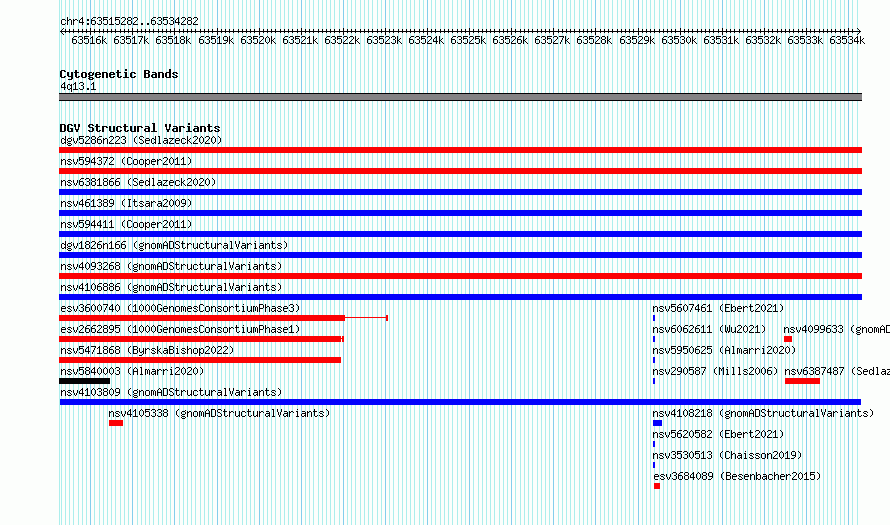Click the dgv5286n223 (Sedlazeck2020) variant label
Screen dimensions: 890x525
141,140
